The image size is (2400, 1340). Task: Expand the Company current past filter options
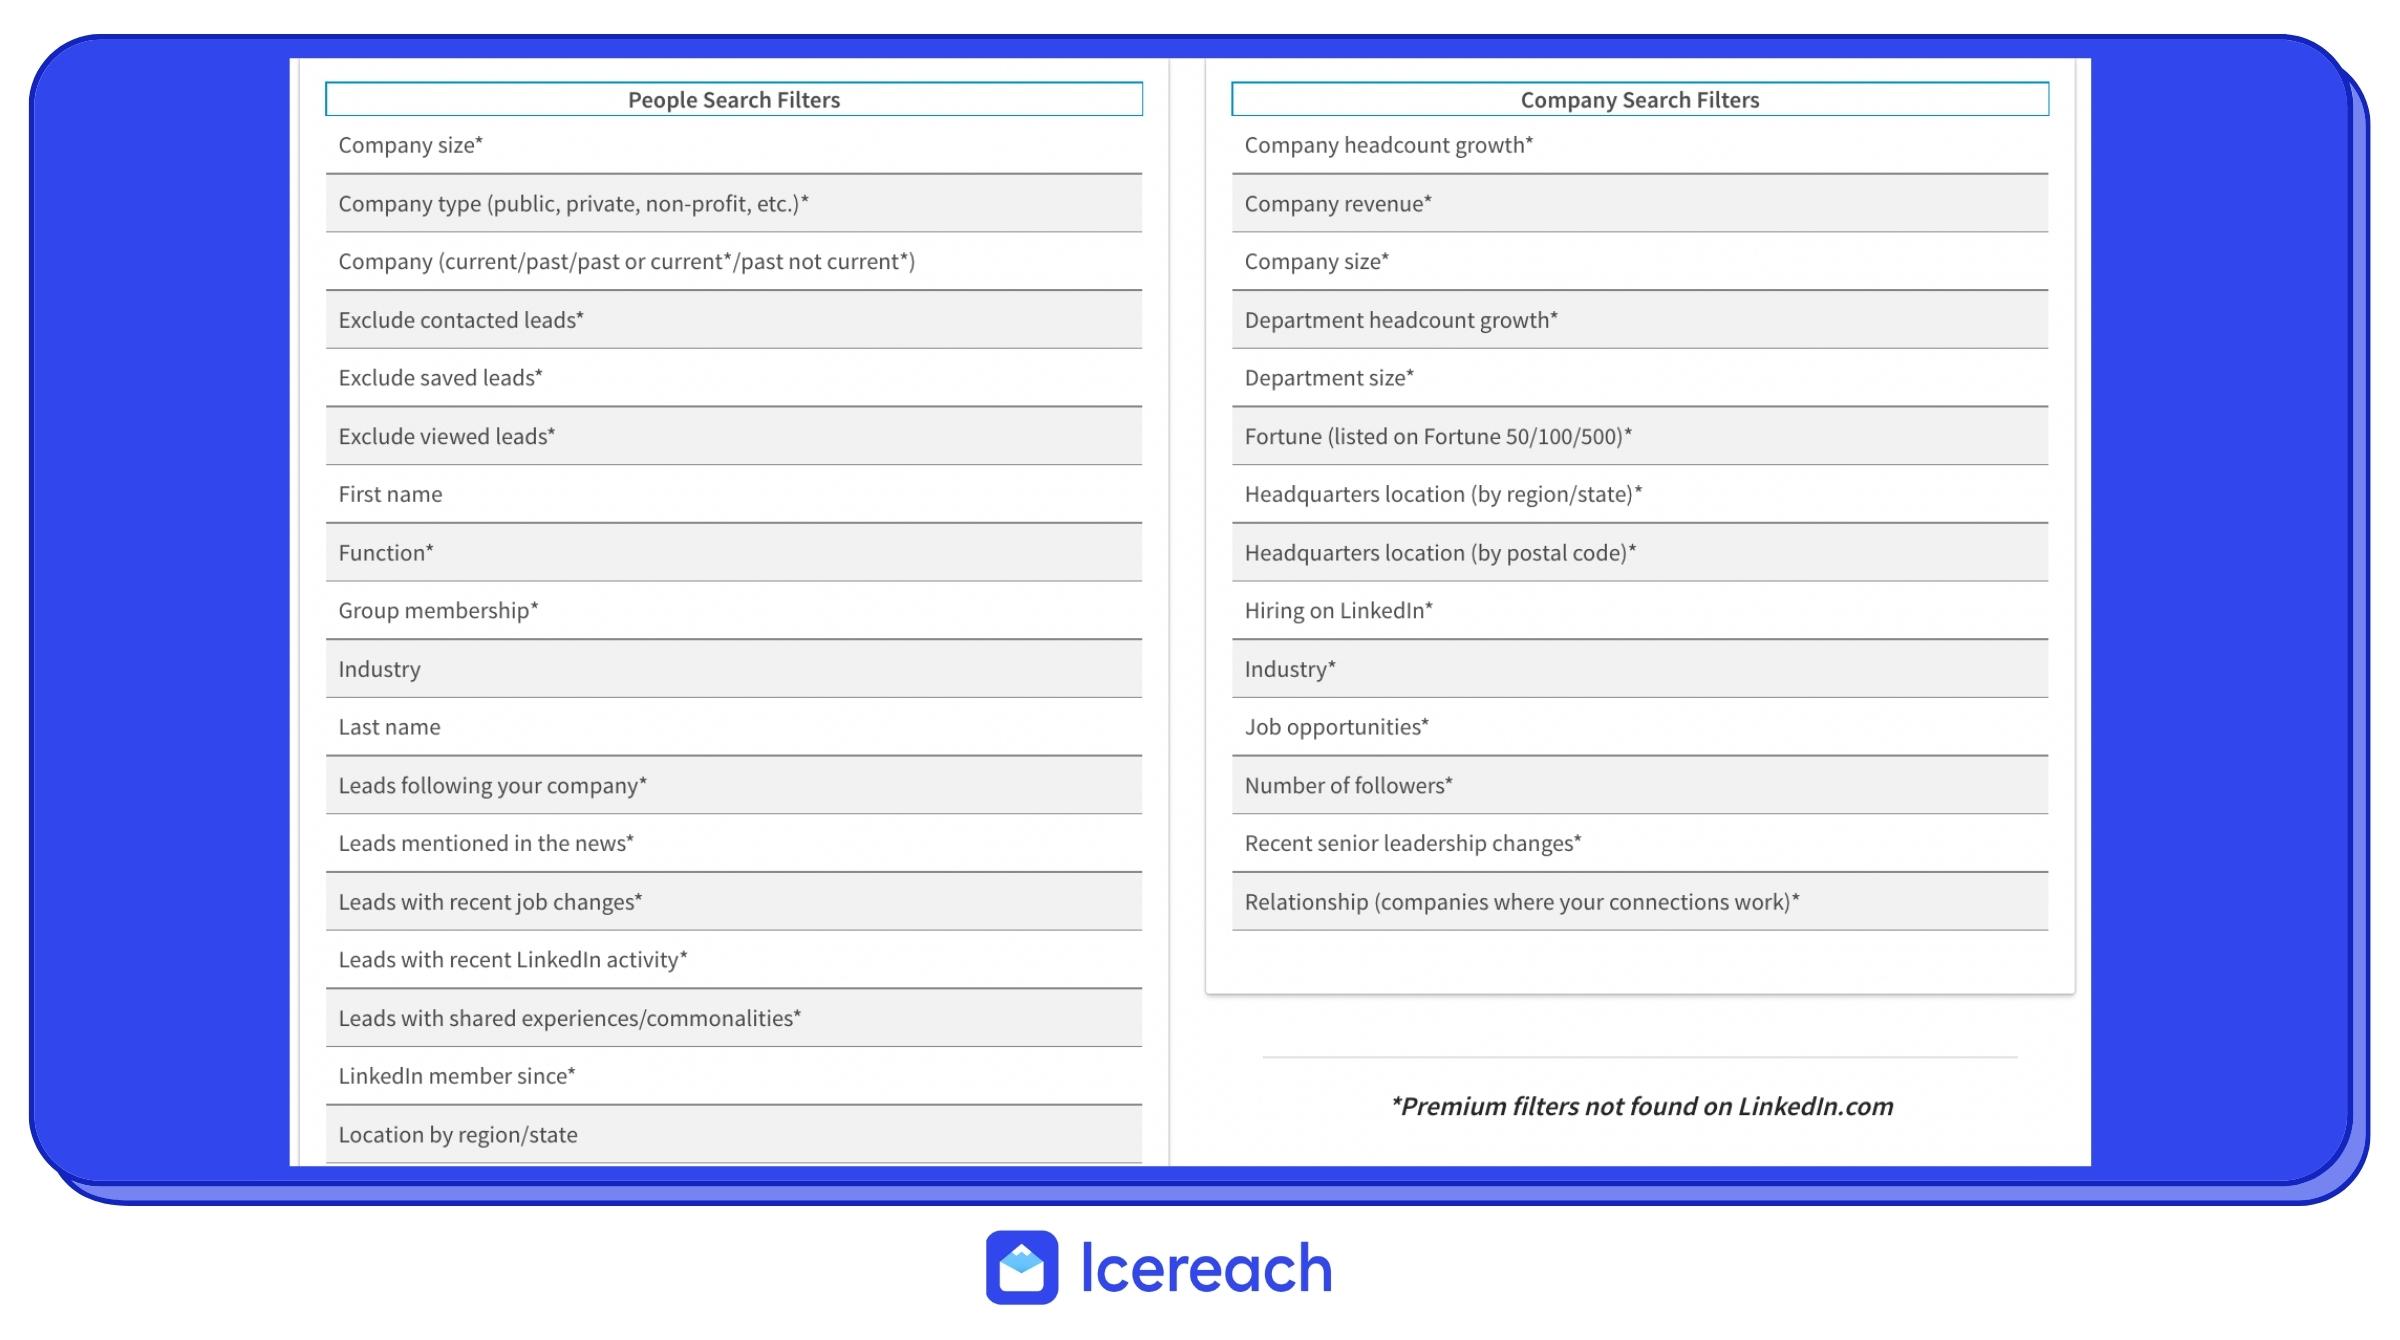click(734, 260)
